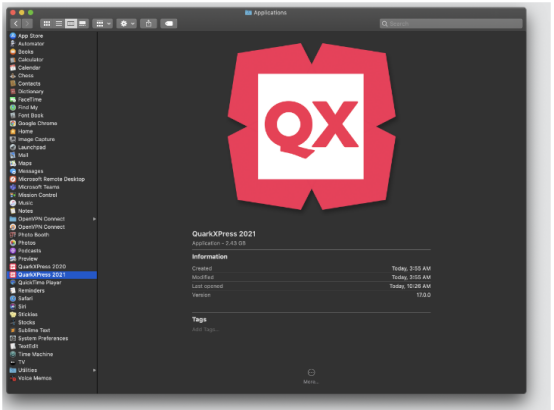Image resolution: width=554 pixels, height=410 pixels.
Task: Select the Maps app icon
Action: (x=13, y=163)
